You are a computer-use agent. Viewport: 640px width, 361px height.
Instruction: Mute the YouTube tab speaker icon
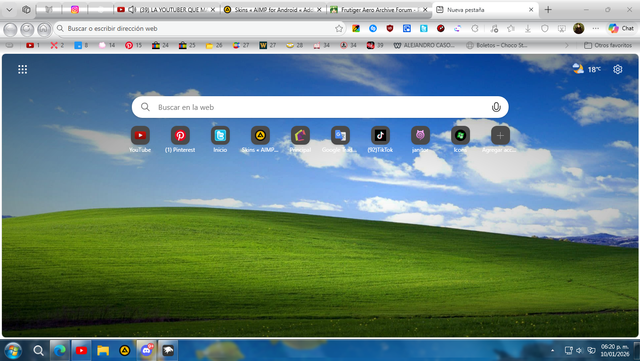pos(131,9)
